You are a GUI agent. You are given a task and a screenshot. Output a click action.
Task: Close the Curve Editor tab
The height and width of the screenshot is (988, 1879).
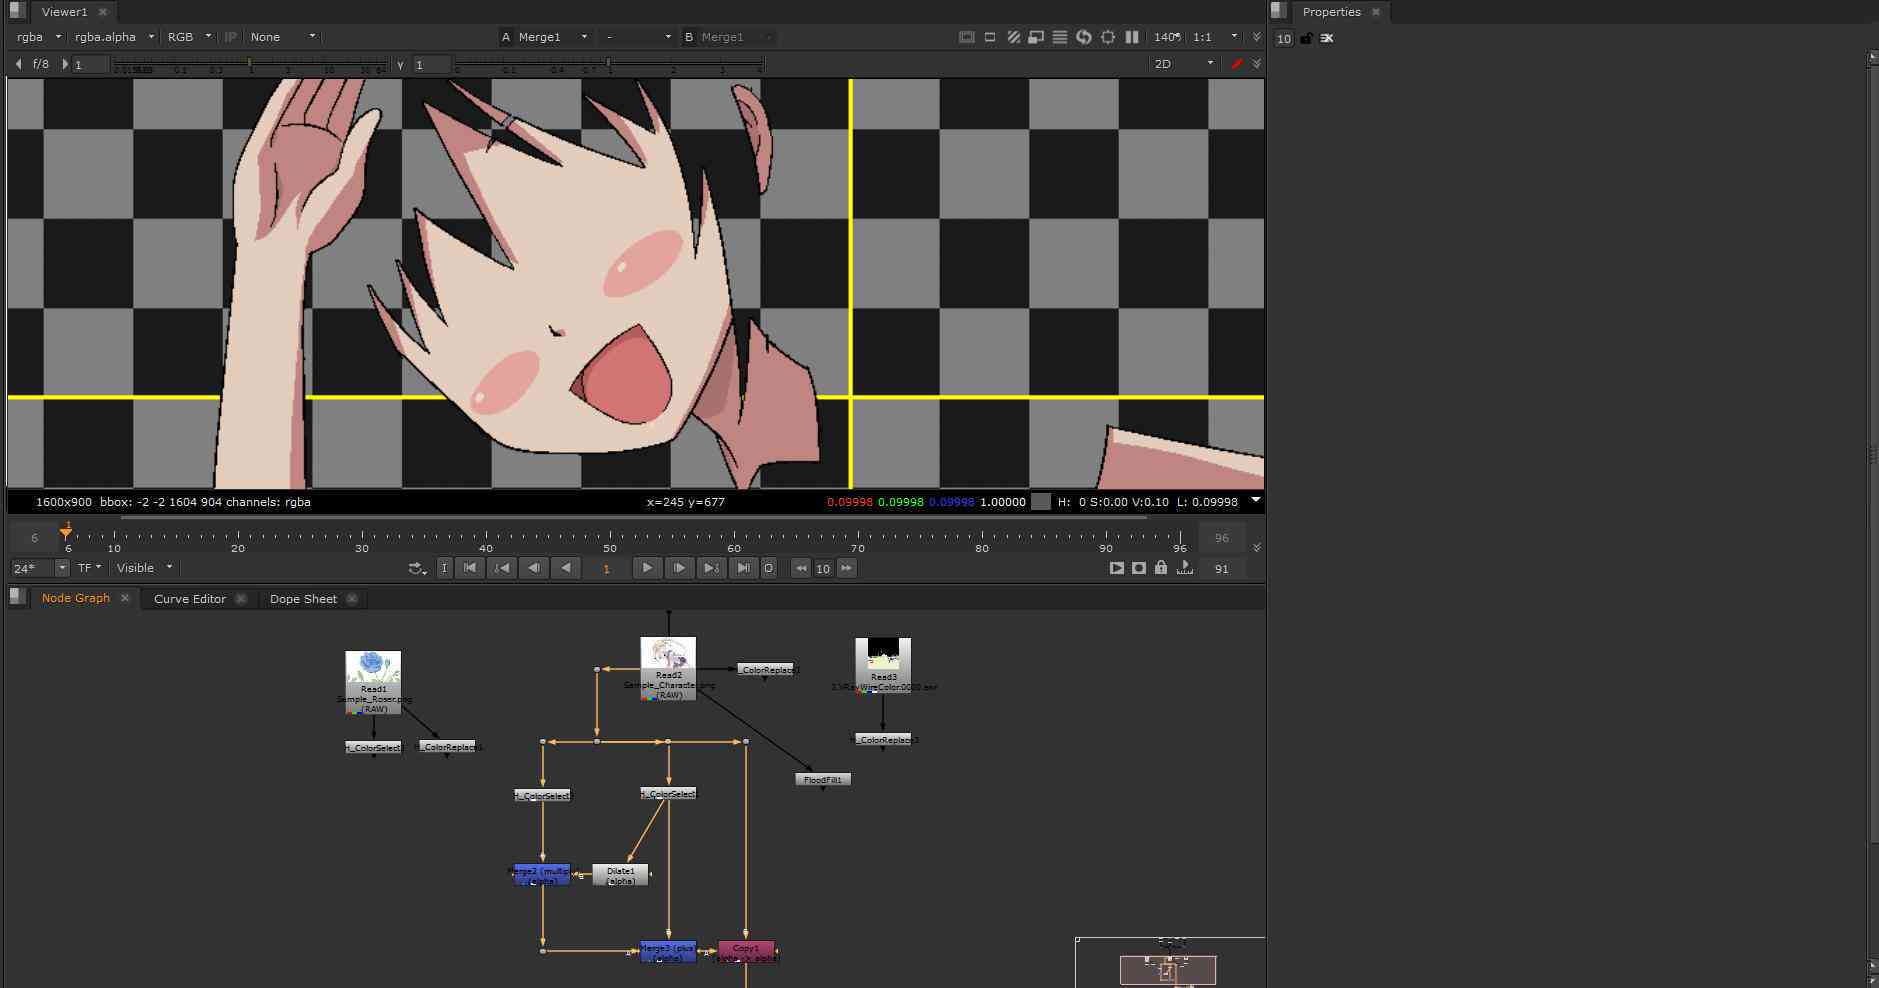point(241,599)
